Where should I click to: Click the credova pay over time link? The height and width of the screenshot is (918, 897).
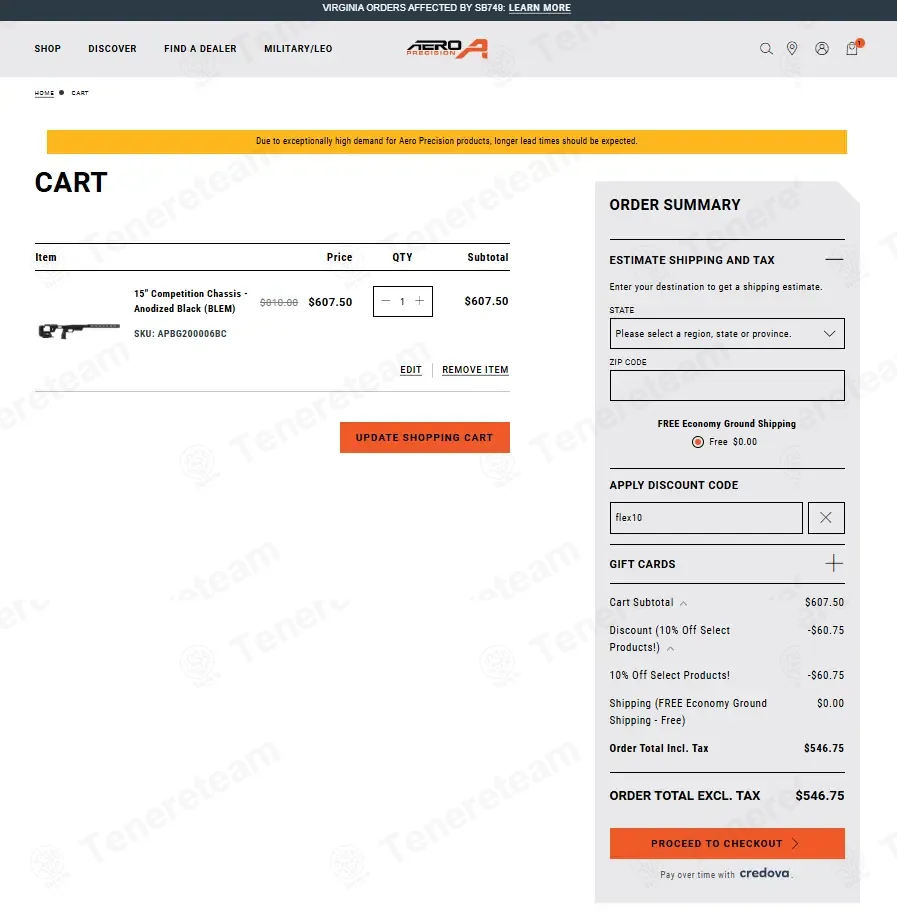coord(764,874)
